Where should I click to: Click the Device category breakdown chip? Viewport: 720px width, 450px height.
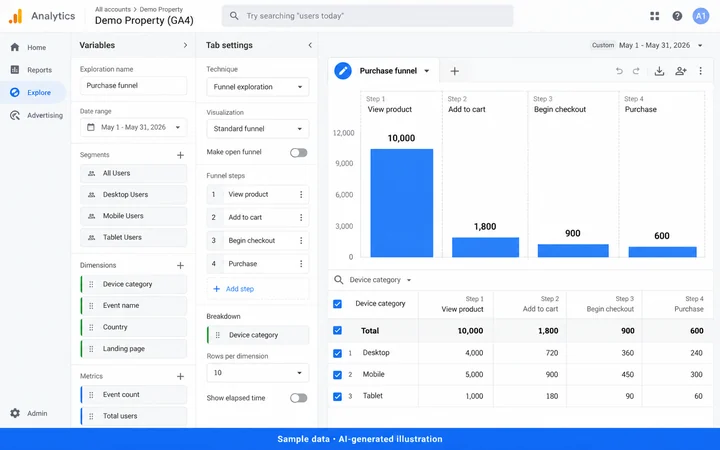[x=258, y=335]
